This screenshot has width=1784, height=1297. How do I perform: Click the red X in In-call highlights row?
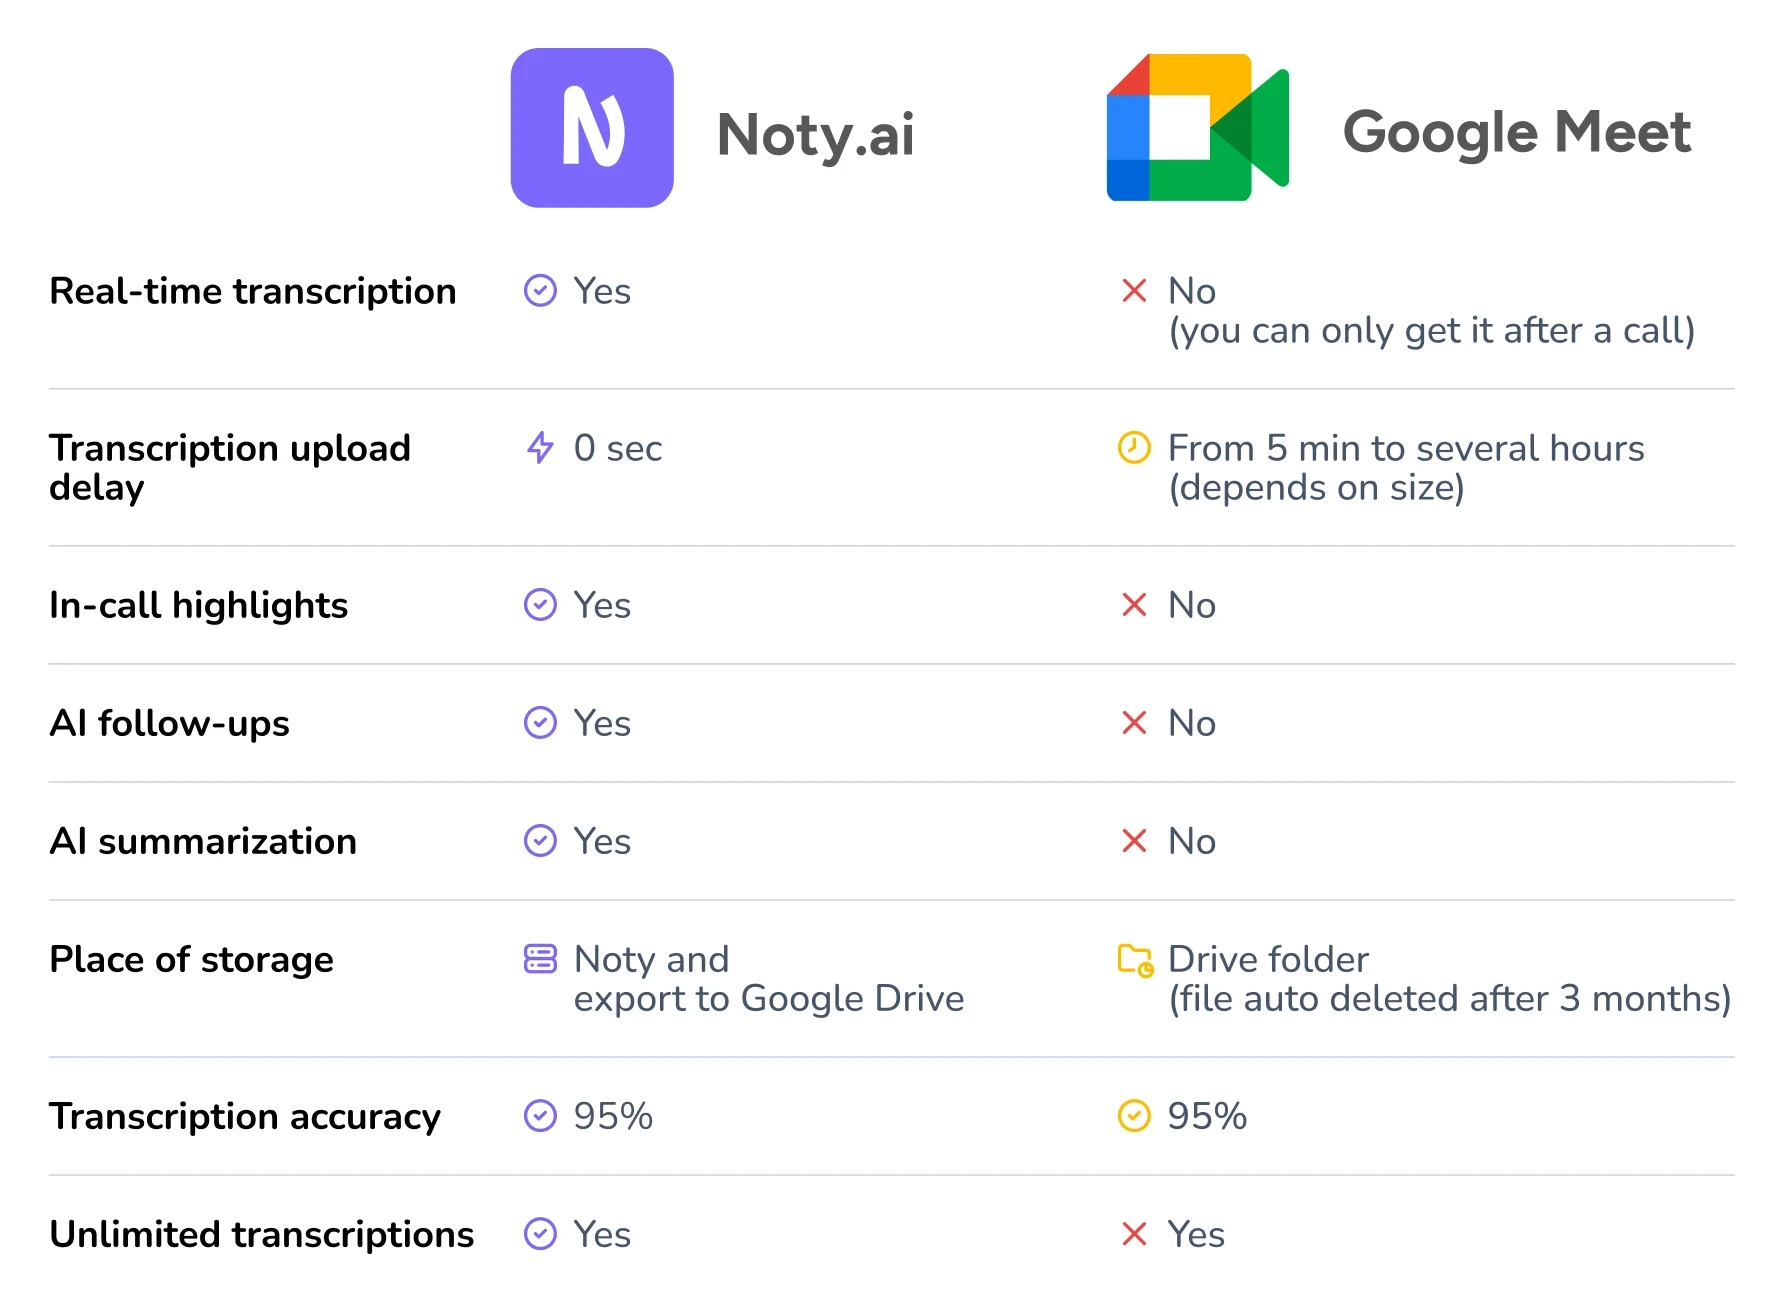[x=1134, y=604]
